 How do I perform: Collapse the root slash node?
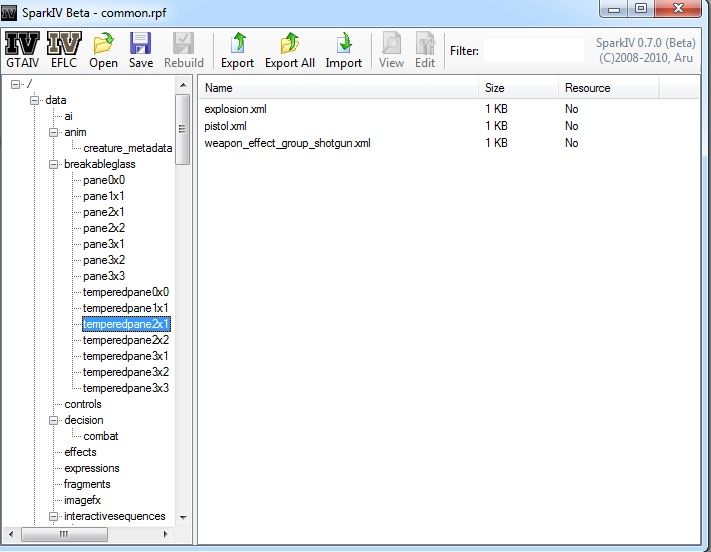(15, 84)
